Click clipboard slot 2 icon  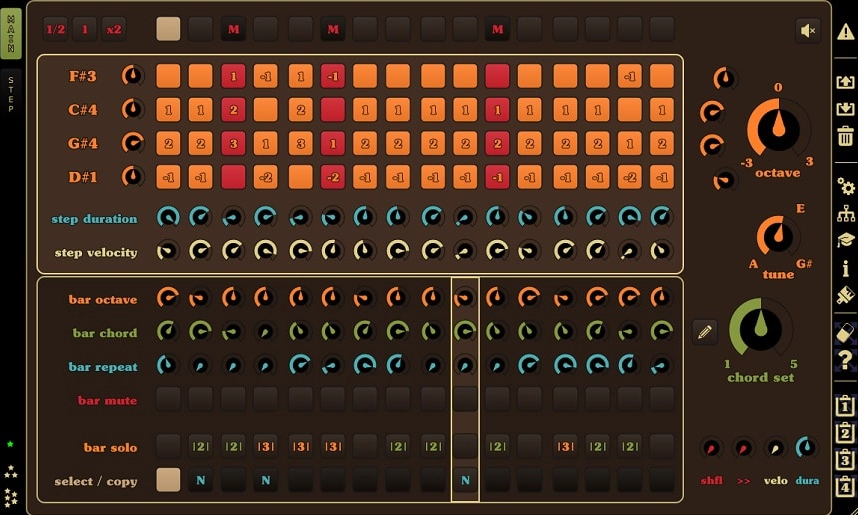click(845, 432)
